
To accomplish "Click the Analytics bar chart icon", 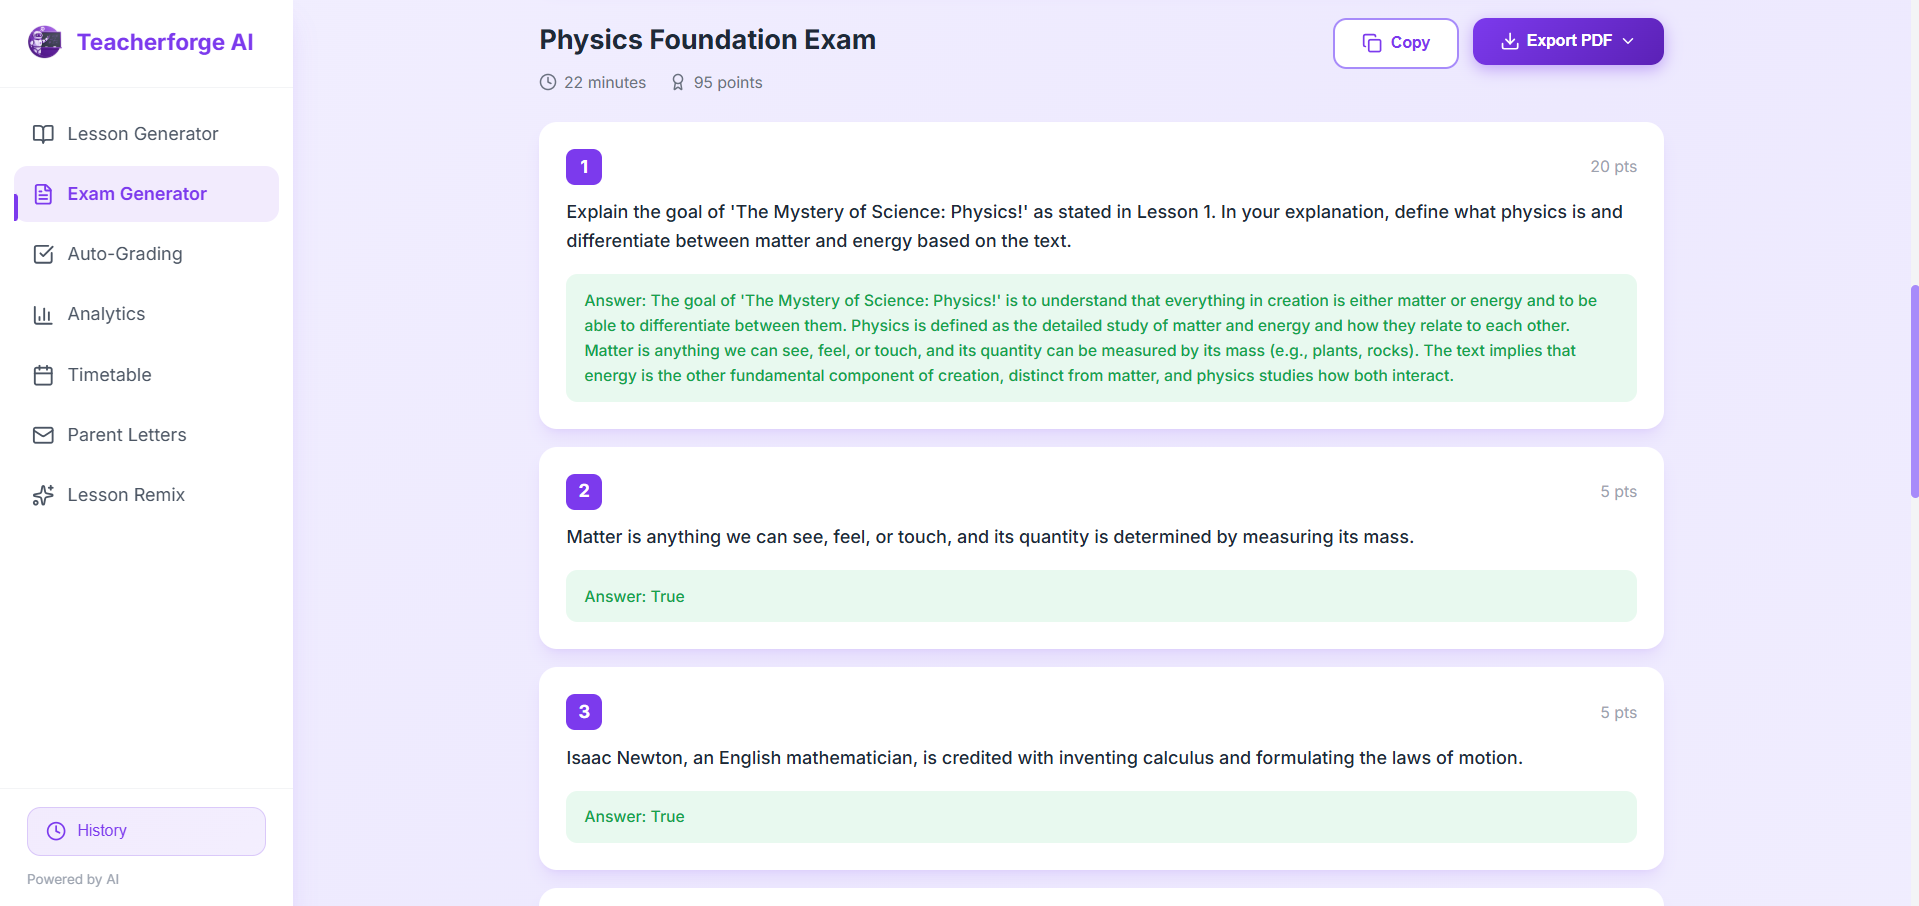I will (43, 315).
